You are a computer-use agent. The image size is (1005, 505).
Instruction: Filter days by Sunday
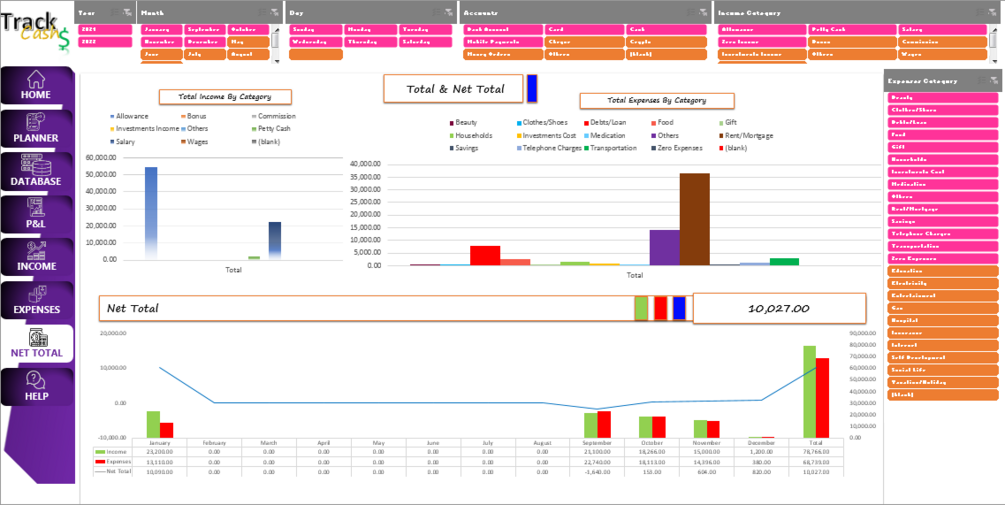click(316, 29)
